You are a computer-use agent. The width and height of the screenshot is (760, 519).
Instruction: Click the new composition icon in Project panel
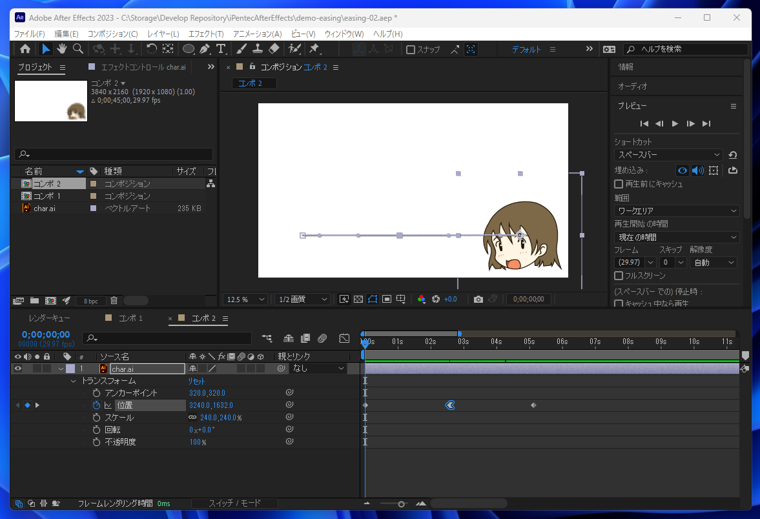[x=50, y=300]
